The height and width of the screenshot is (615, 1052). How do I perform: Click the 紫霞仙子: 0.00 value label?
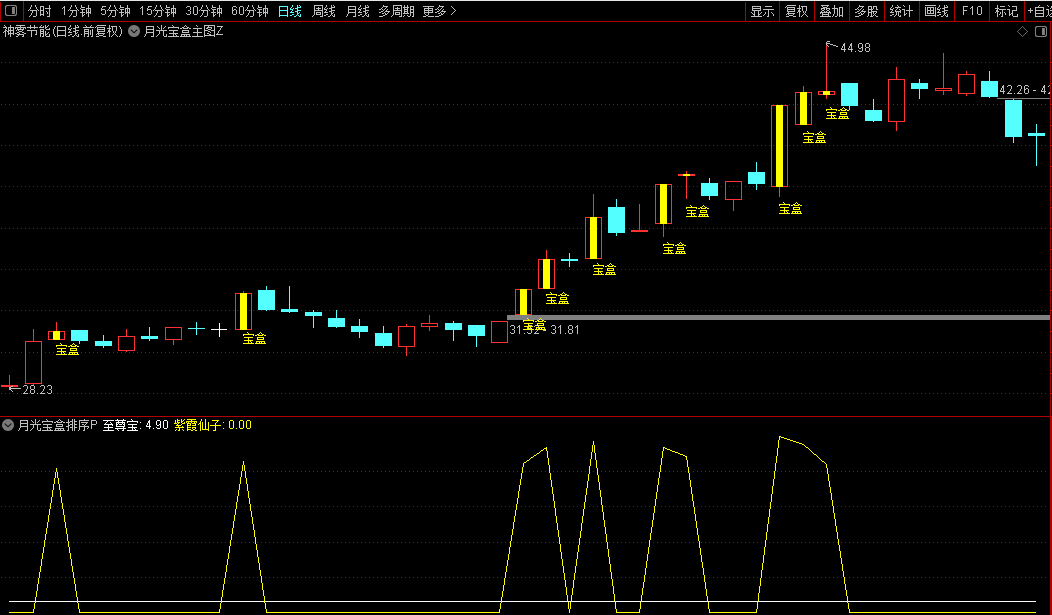tap(213, 425)
